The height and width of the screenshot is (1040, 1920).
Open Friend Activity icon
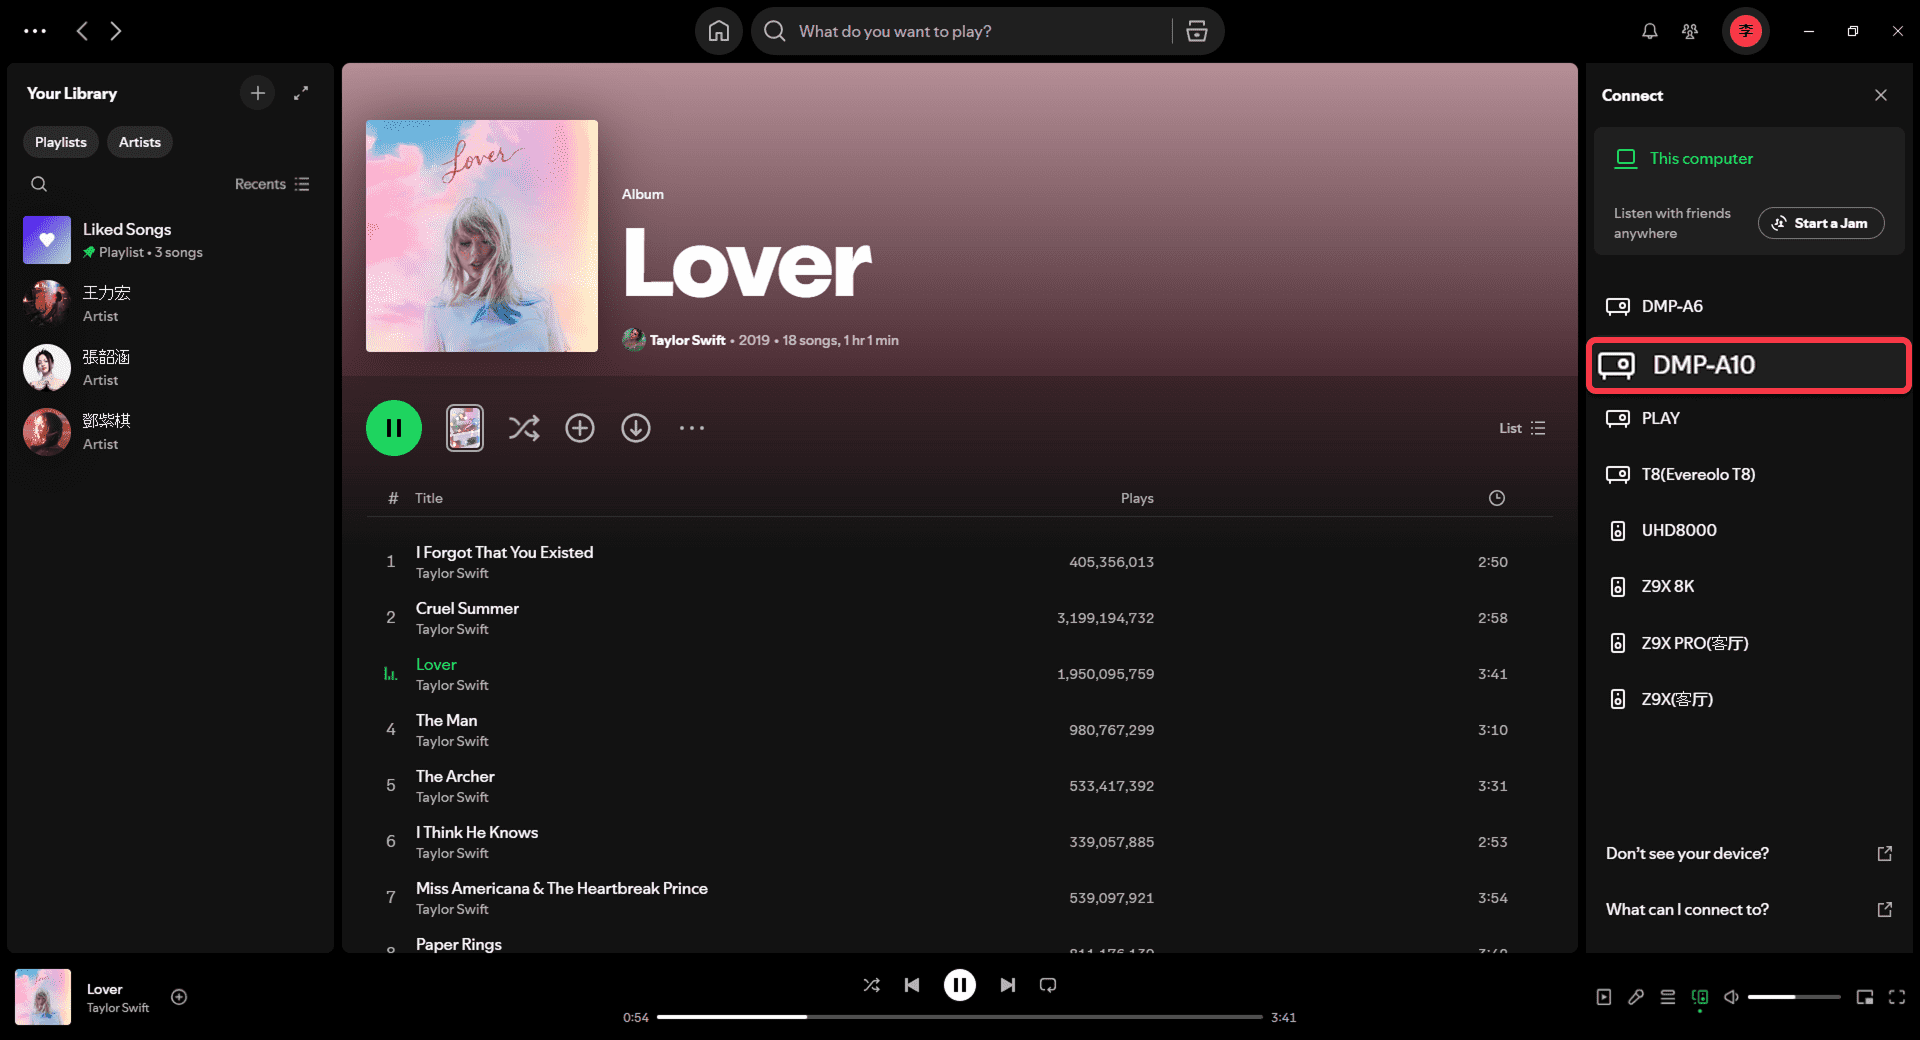click(x=1689, y=31)
